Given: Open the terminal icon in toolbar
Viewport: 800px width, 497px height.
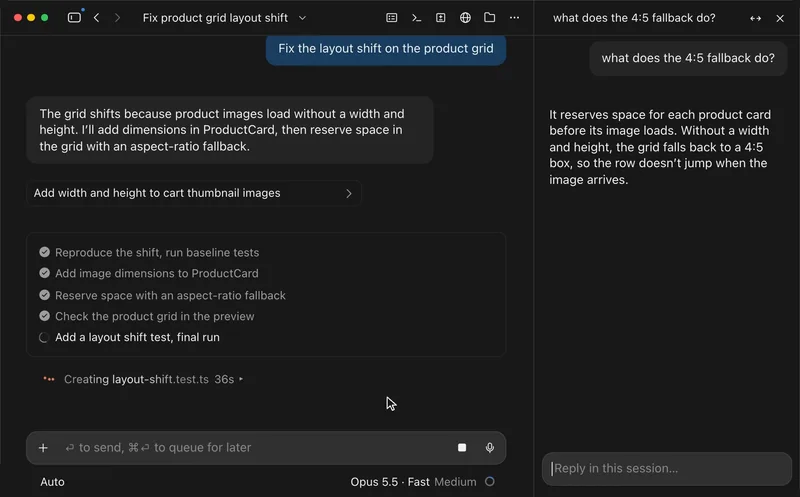Looking at the screenshot, I should click(416, 17).
